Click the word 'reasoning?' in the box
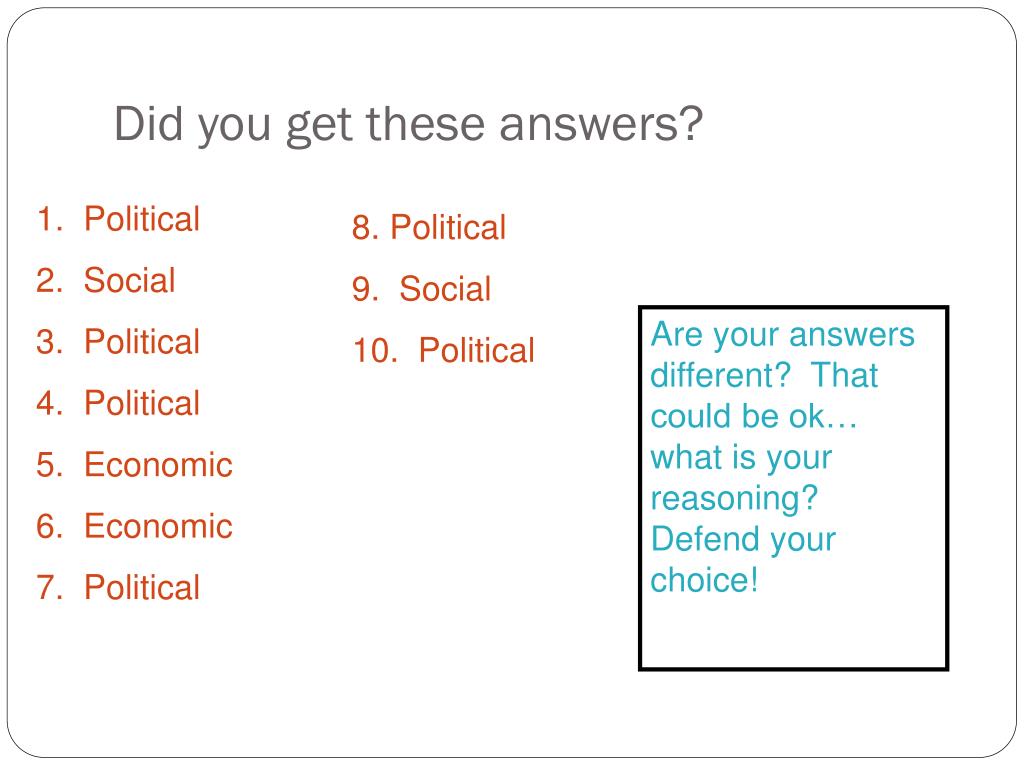 click(x=734, y=499)
